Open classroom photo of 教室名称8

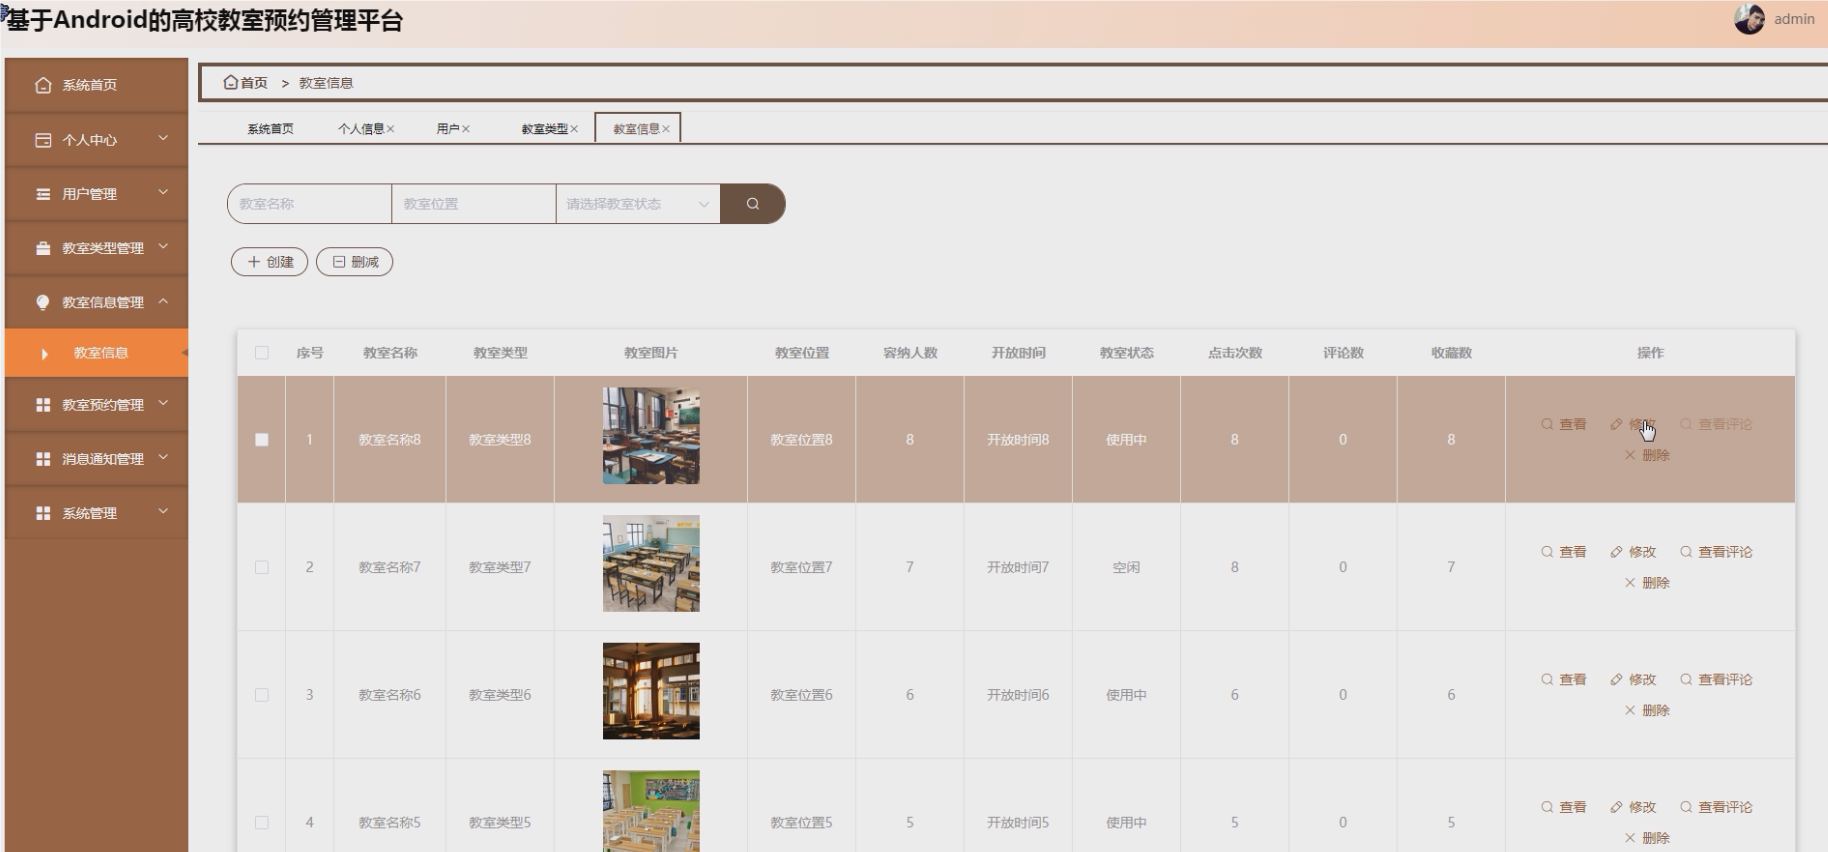pos(651,436)
